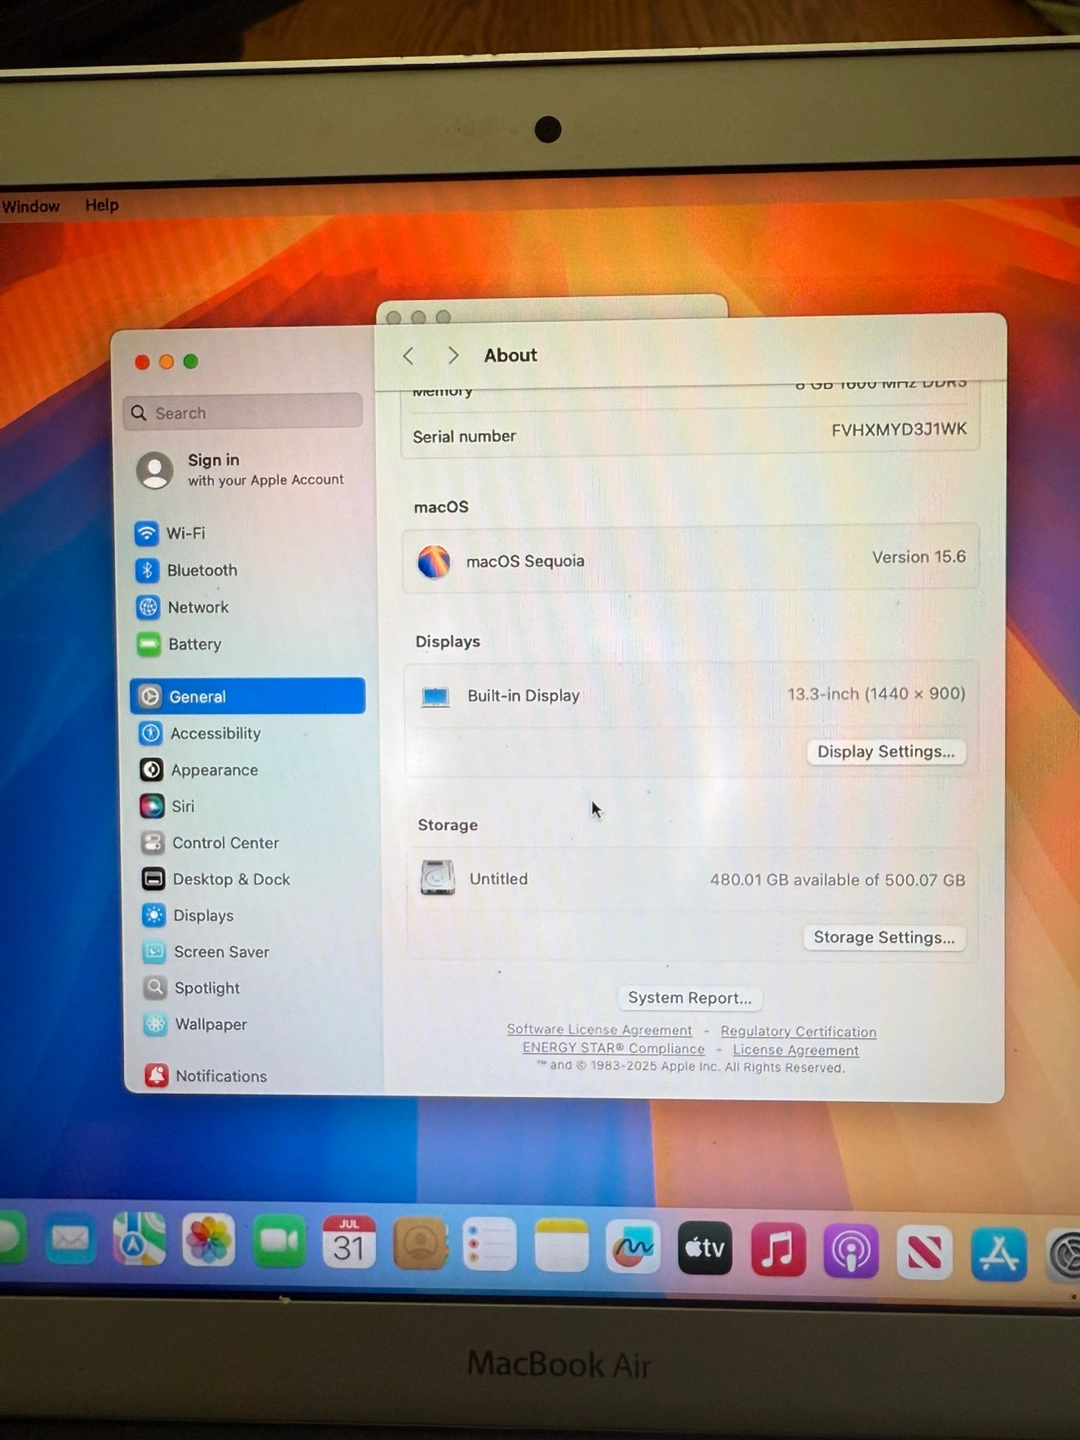Viewport: 1080px width, 1440px height.
Task: Click the Built-in Display monitor icon
Action: 435,697
